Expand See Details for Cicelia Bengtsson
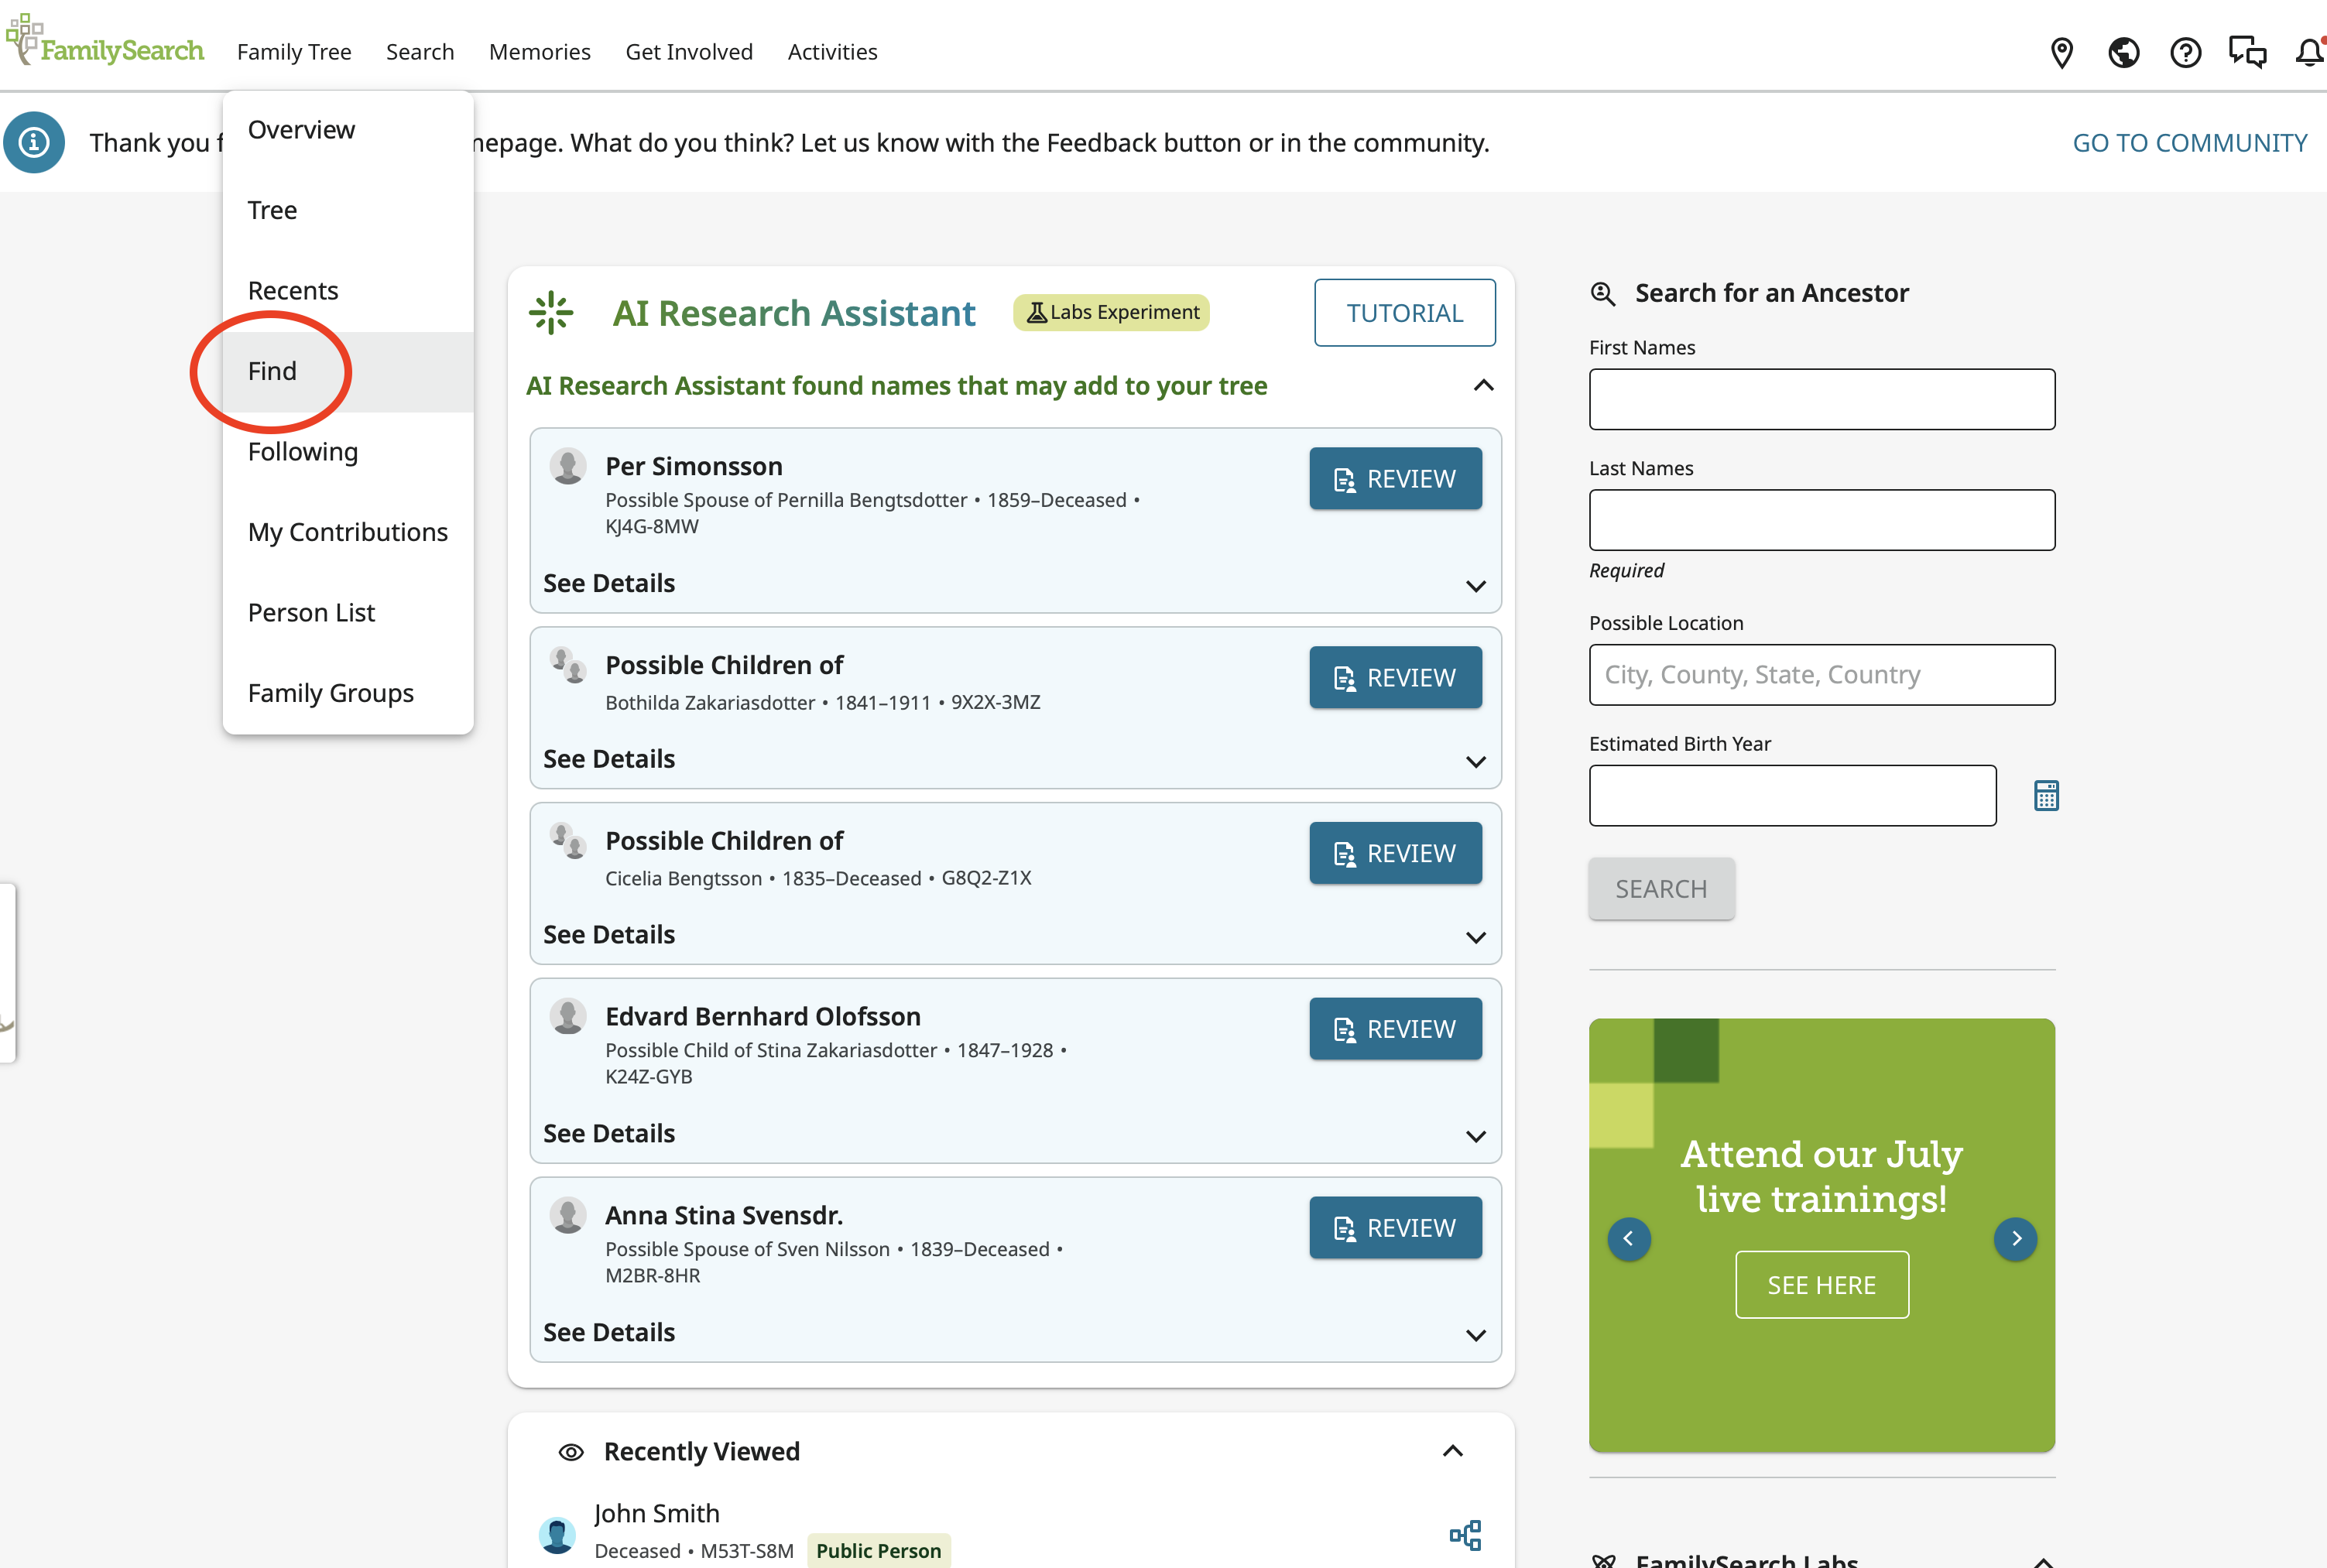The height and width of the screenshot is (1568, 2327). (1475, 938)
